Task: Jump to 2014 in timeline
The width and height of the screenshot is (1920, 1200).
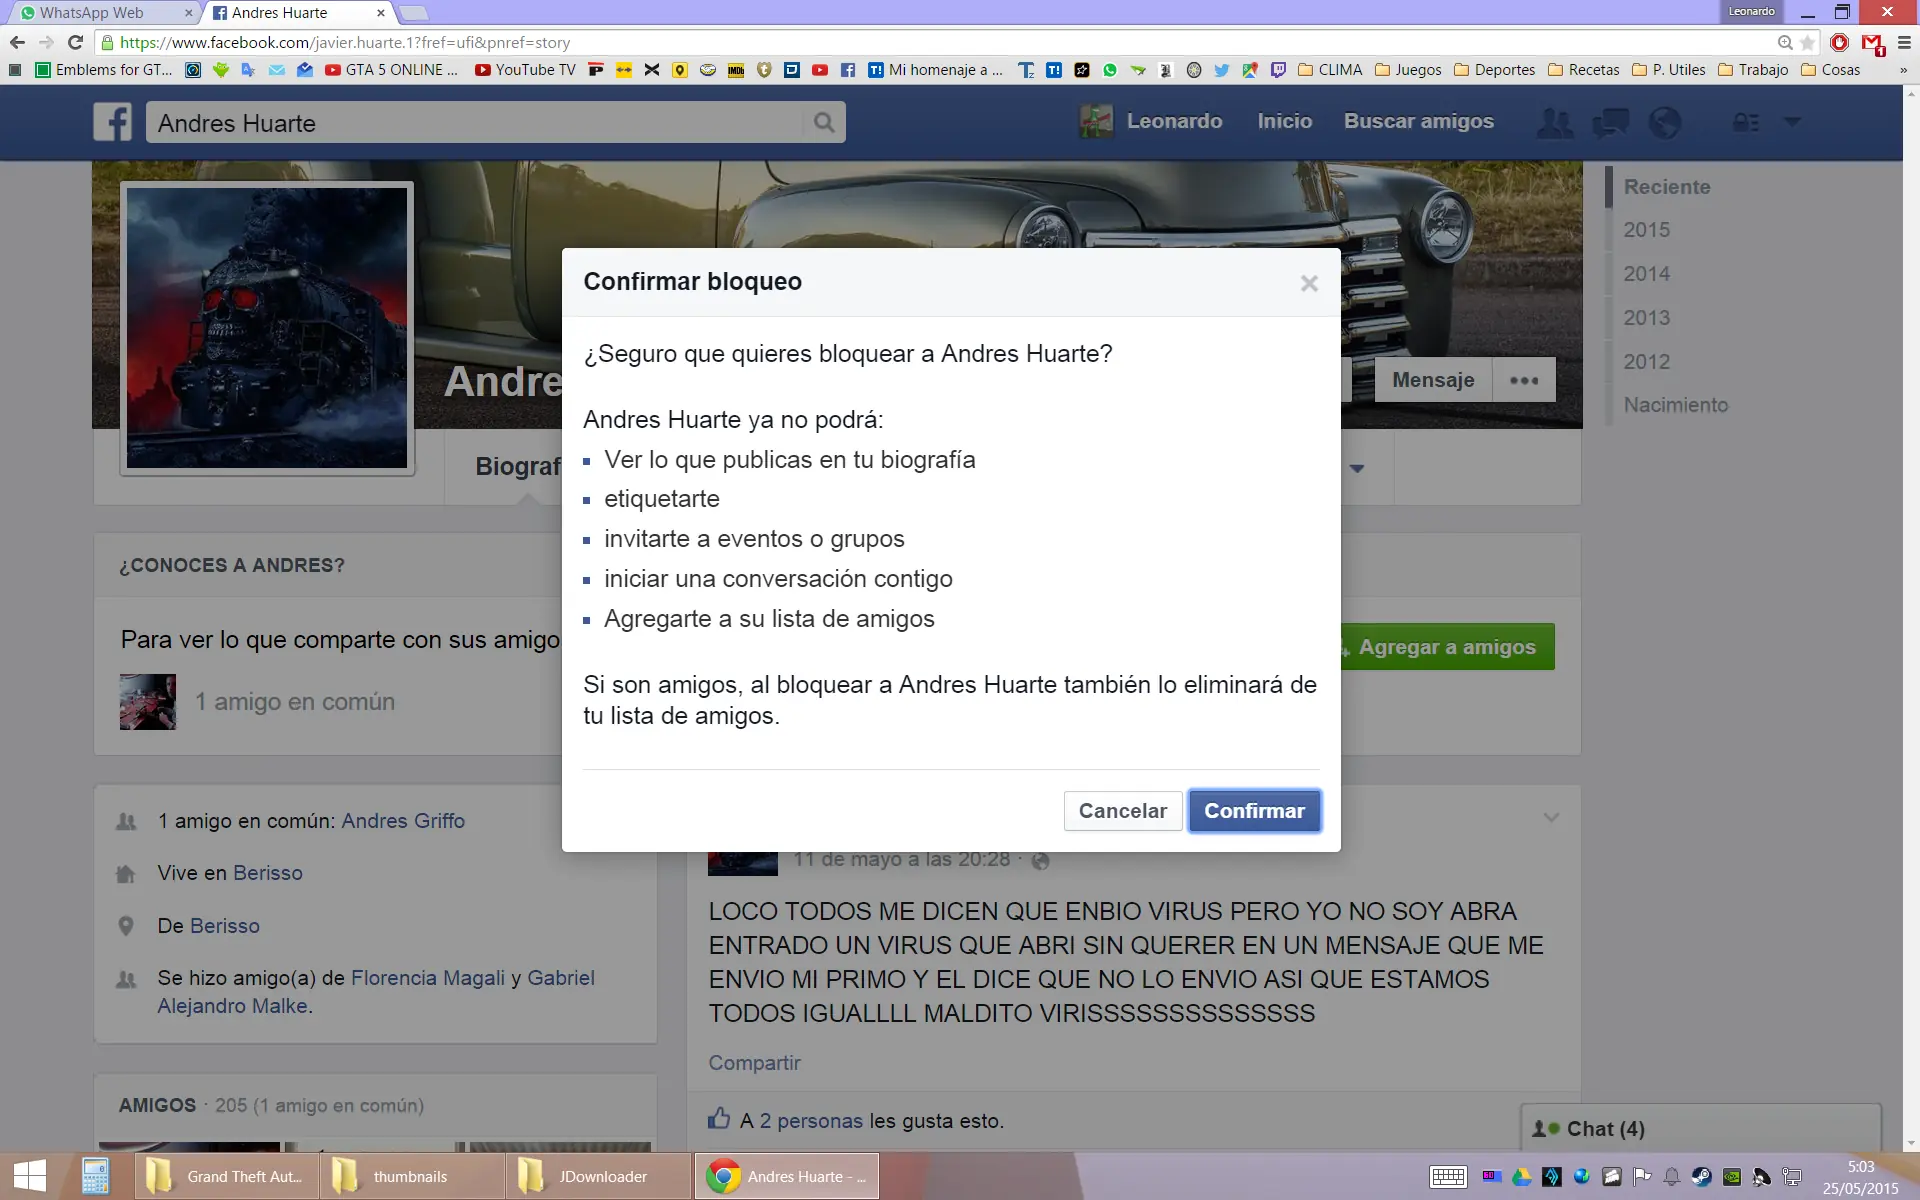Action: (1646, 274)
